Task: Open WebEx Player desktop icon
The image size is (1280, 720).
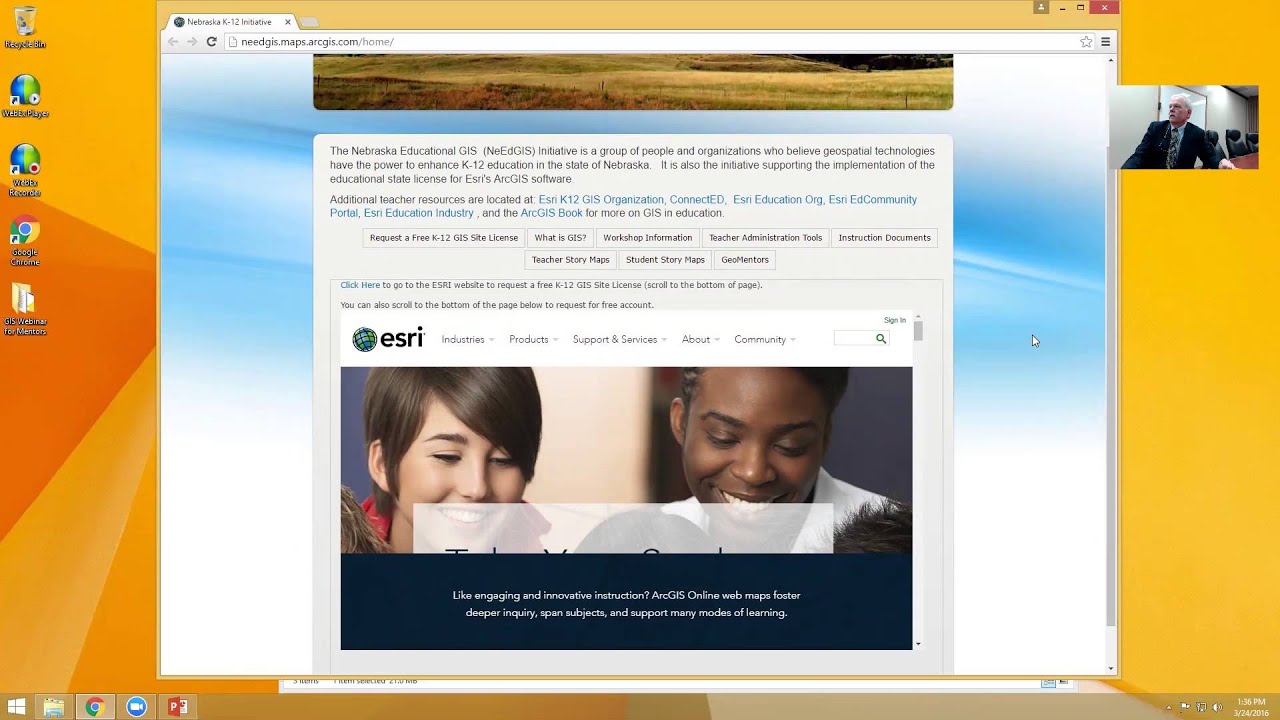Action: pos(25,96)
